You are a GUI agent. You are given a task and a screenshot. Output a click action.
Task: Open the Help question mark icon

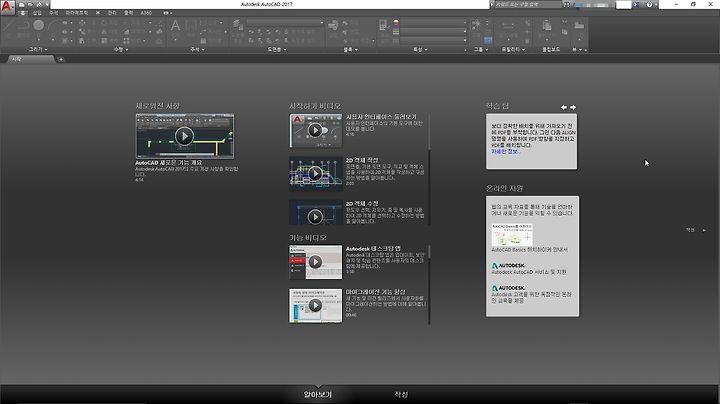tap(649, 5)
